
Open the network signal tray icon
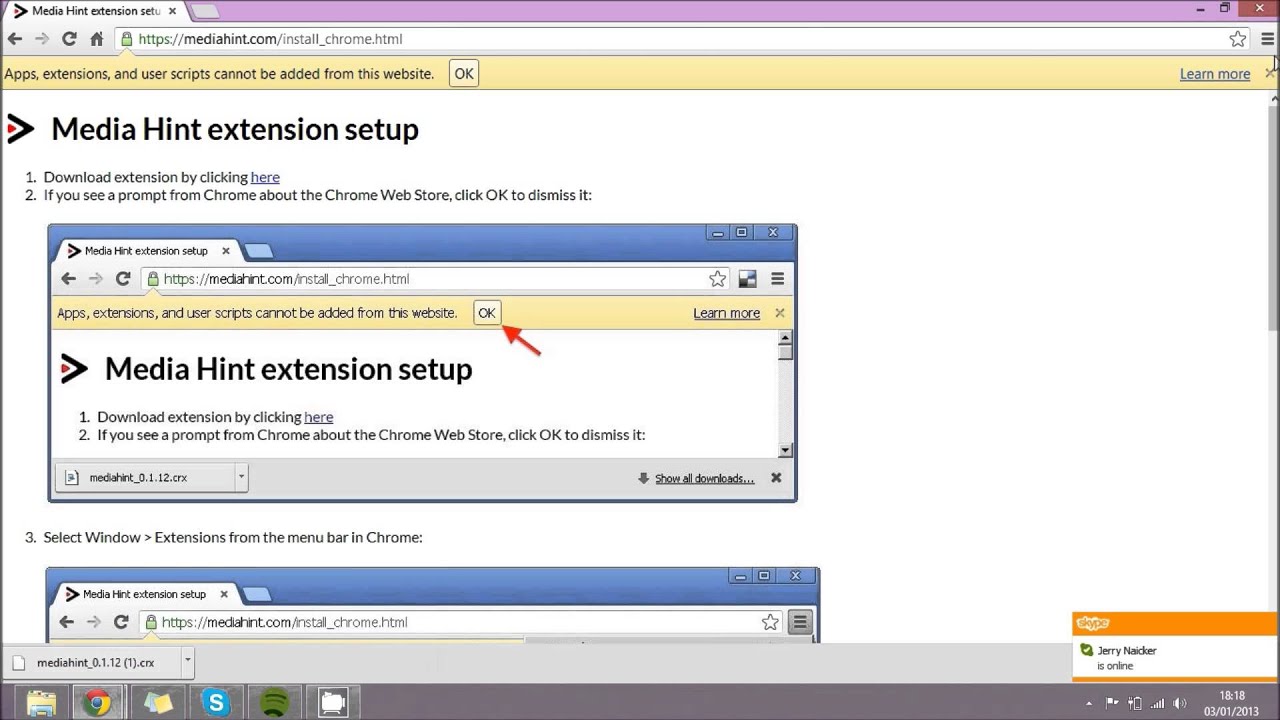(x=1158, y=703)
